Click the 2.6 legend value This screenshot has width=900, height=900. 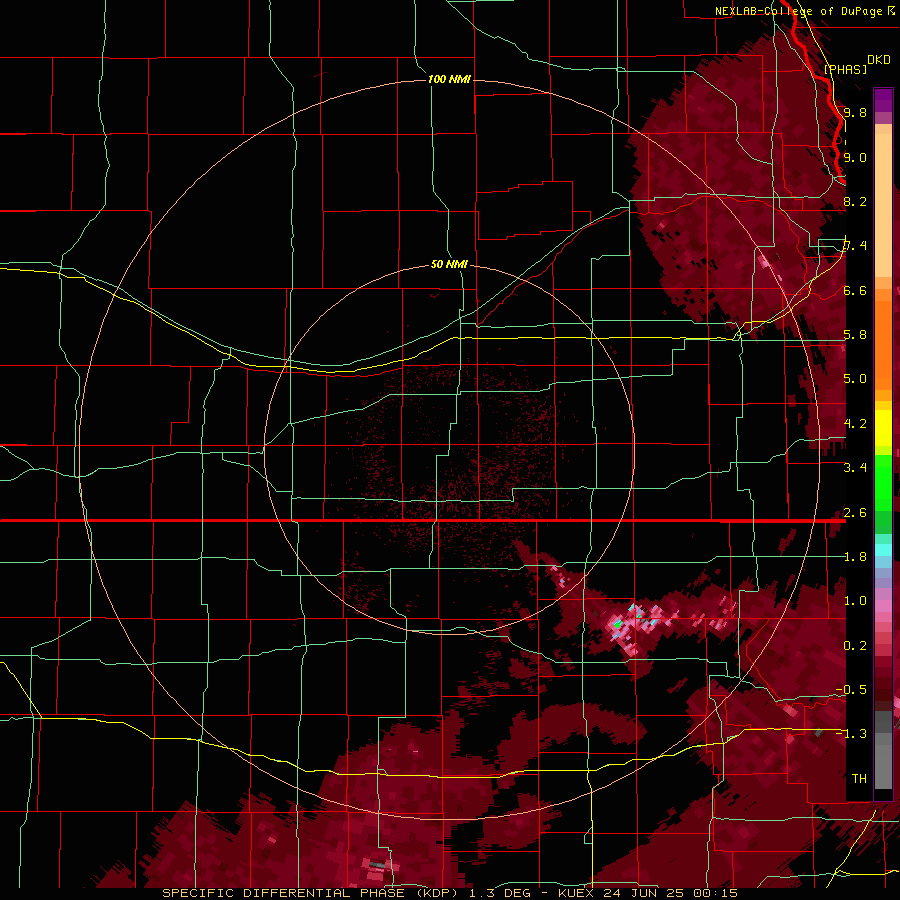point(855,512)
